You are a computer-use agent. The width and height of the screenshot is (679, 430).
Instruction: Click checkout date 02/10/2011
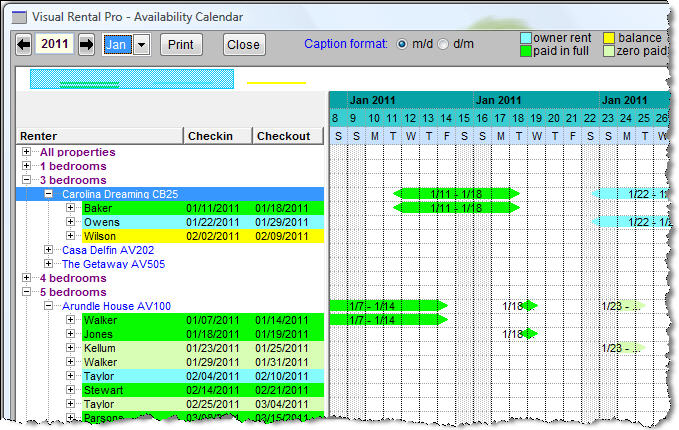pyautogui.click(x=282, y=376)
